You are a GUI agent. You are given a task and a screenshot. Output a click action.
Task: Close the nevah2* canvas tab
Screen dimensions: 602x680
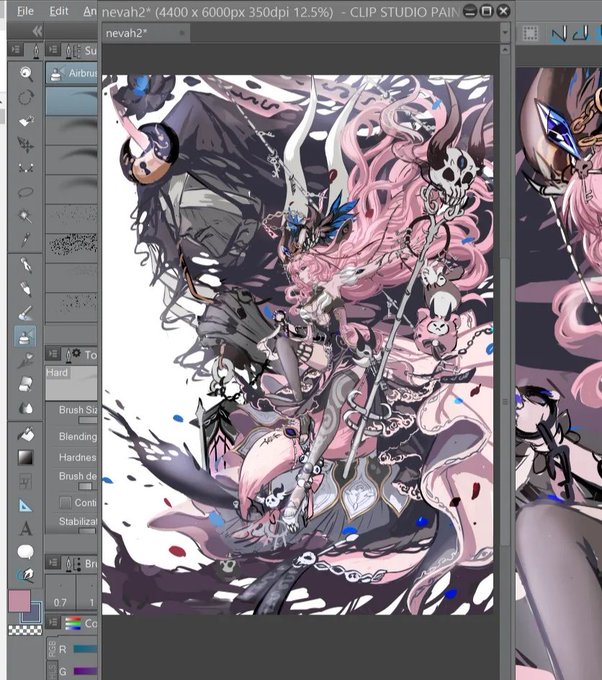182,33
